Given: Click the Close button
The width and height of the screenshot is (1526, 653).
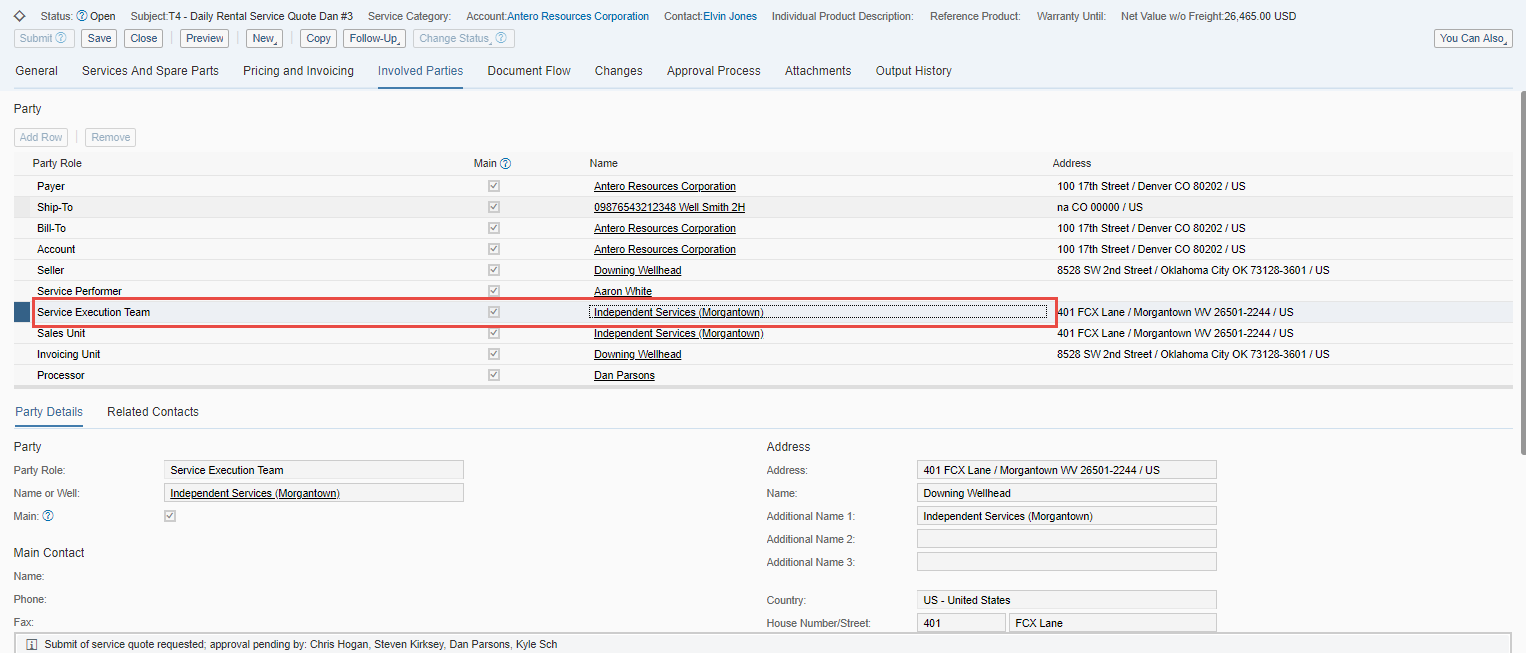Looking at the screenshot, I should [144, 38].
